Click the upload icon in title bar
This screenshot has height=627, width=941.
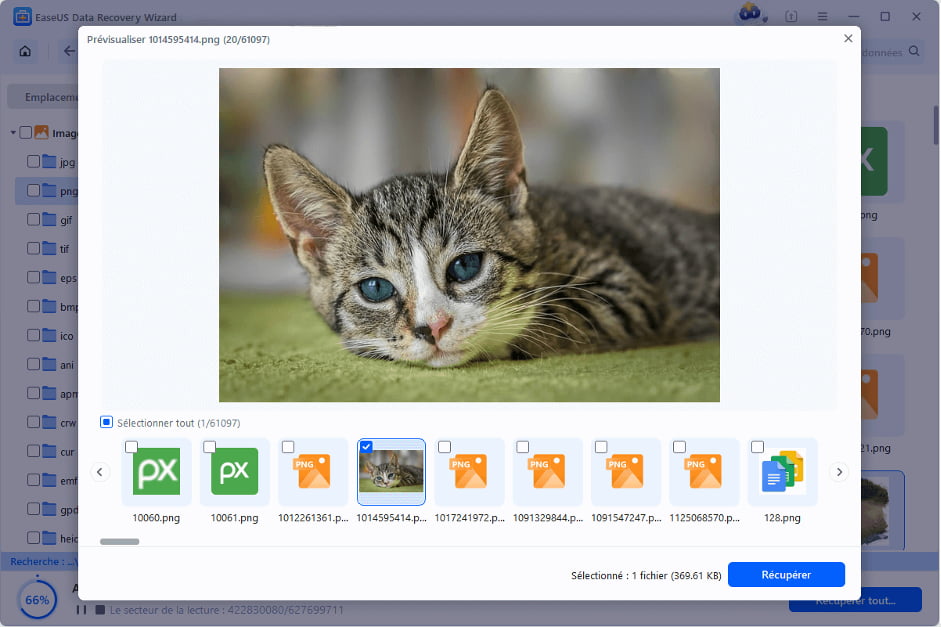(x=791, y=17)
